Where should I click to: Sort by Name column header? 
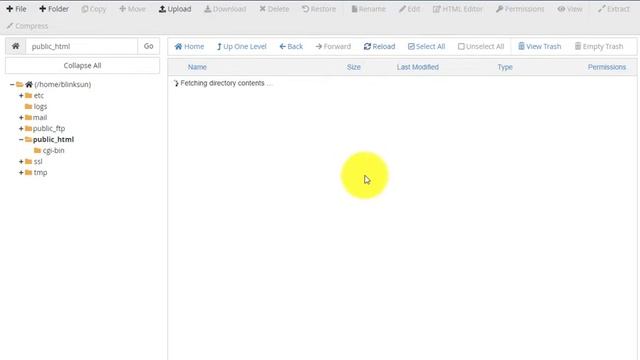point(197,67)
